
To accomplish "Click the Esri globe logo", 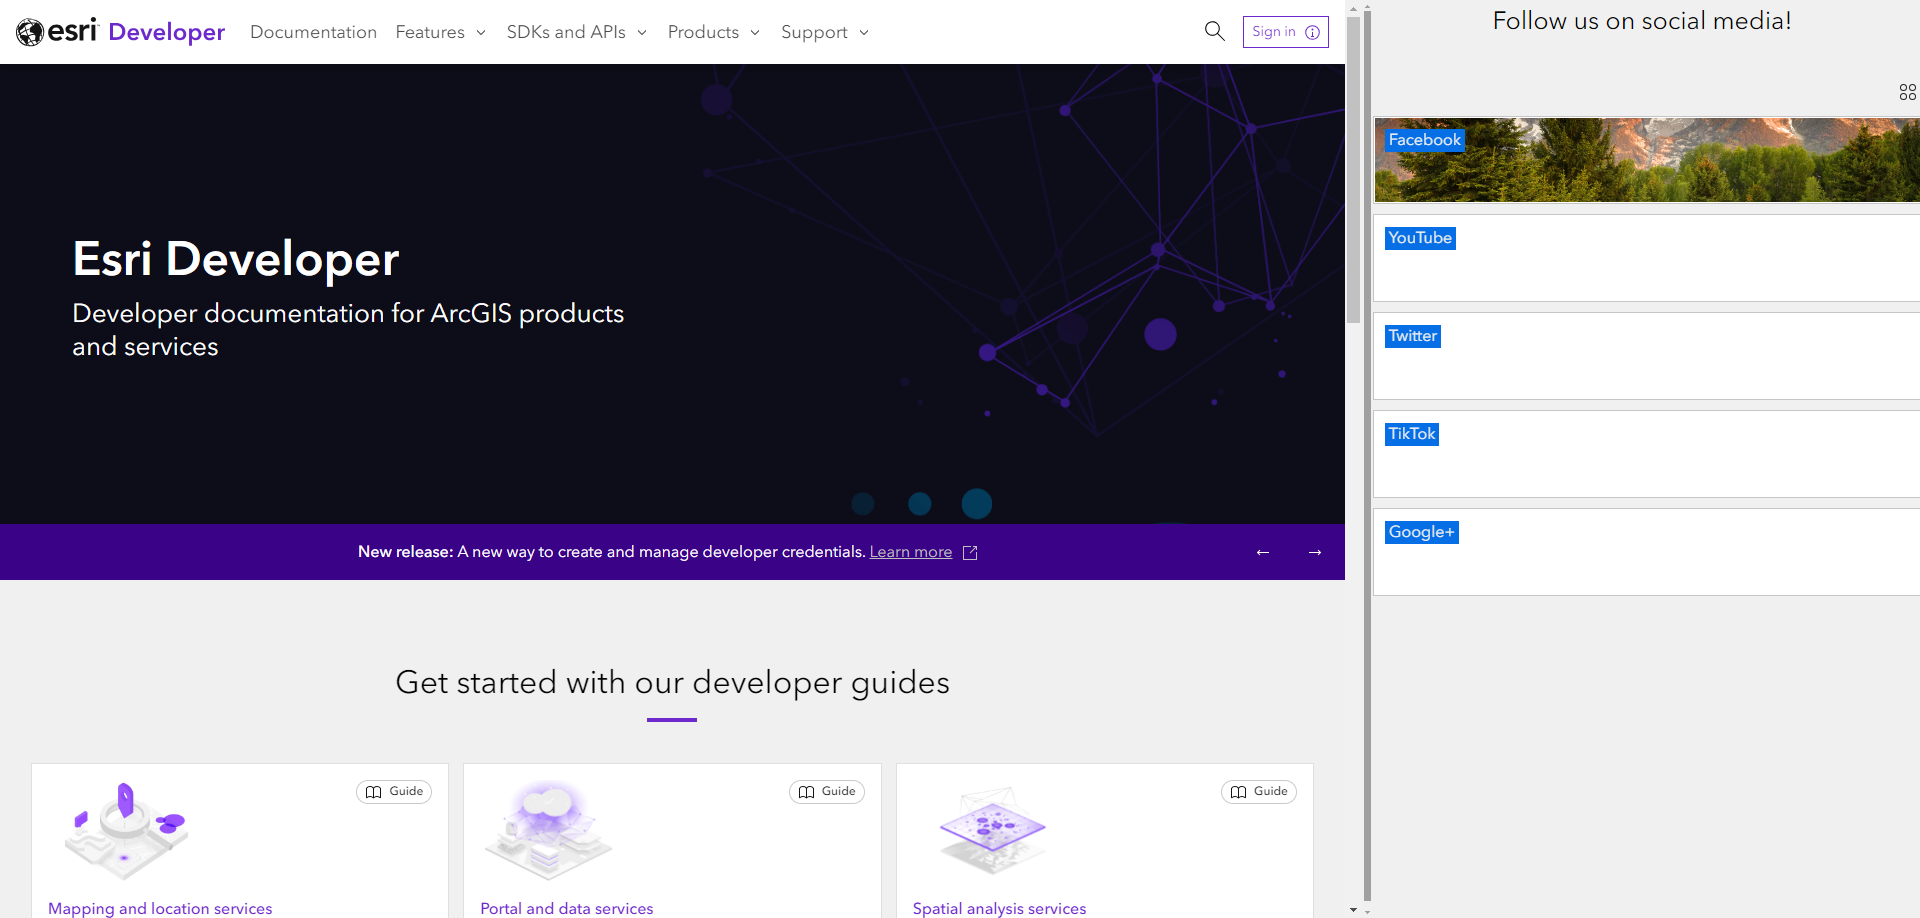I will [x=29, y=31].
